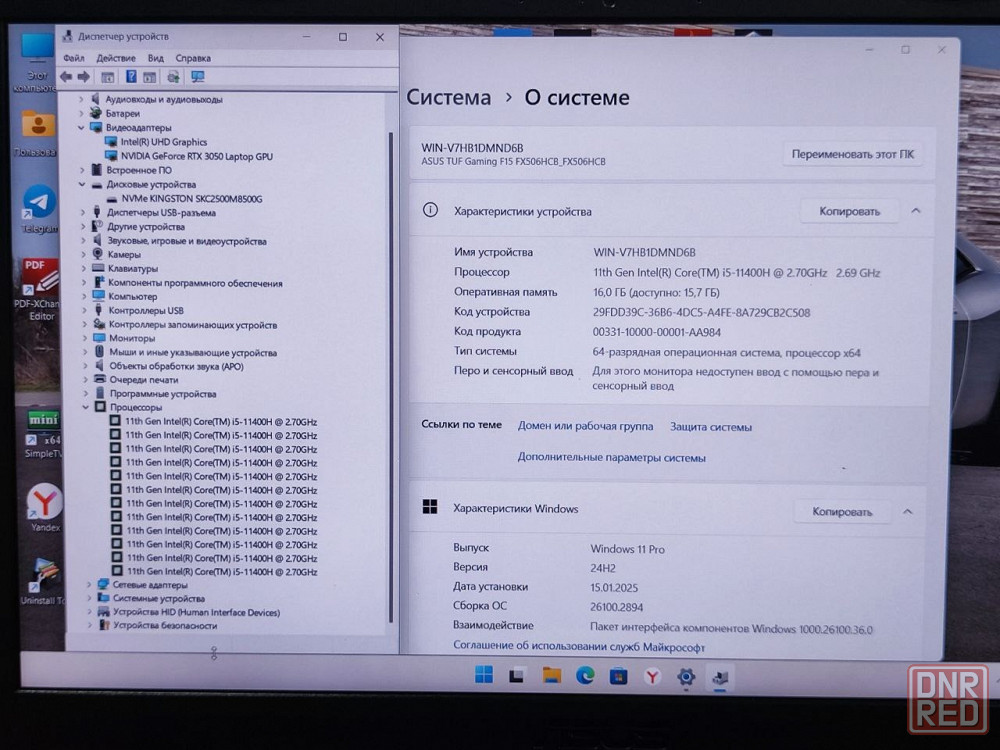Viewport: 1000px width, 750px height.
Task: Click 'Копировать' for device specifications
Action: (x=849, y=211)
